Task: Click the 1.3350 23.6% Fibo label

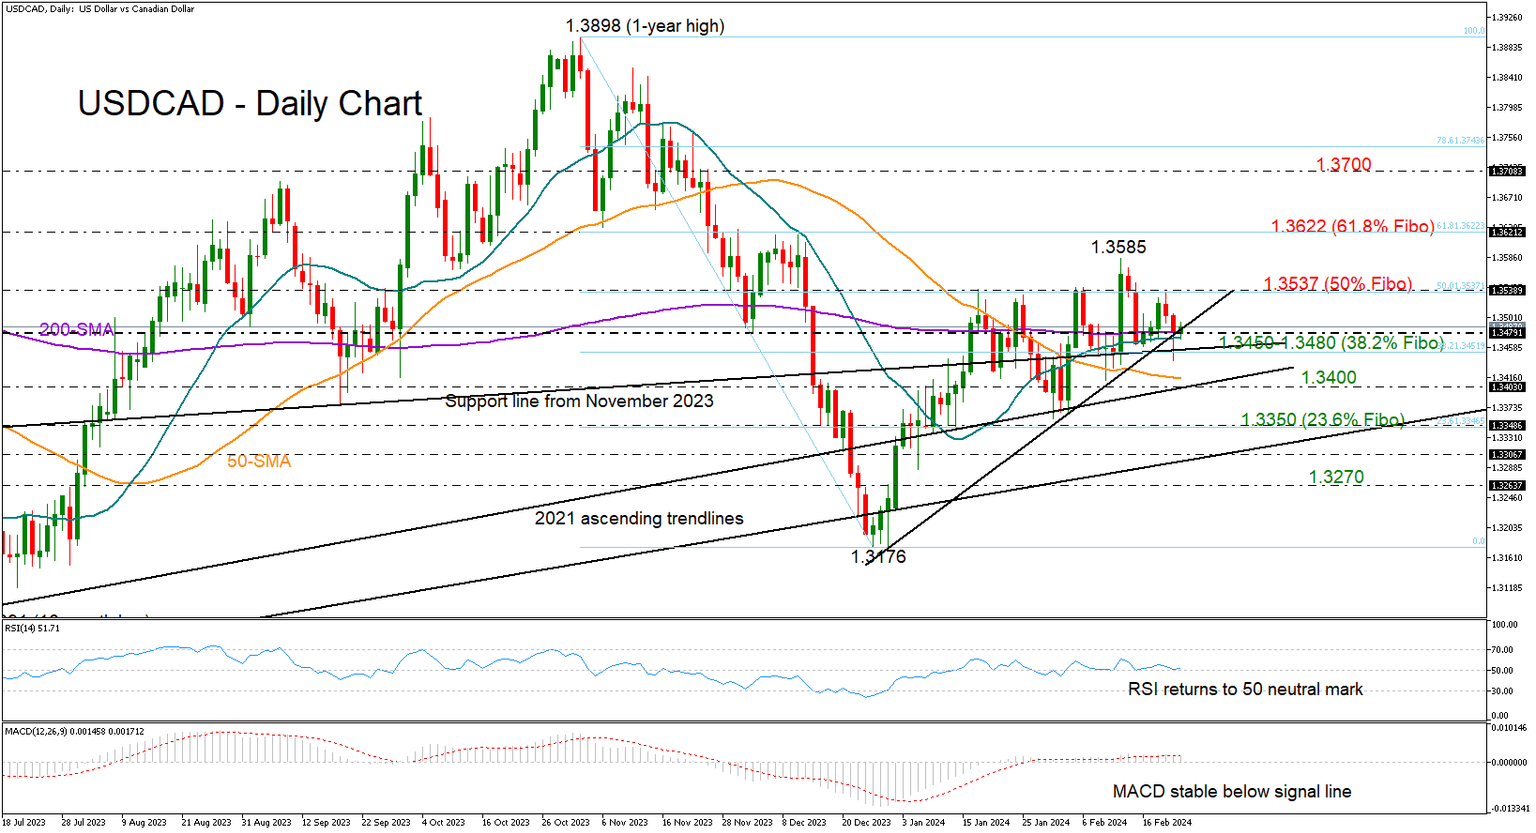Action: pos(1323,420)
